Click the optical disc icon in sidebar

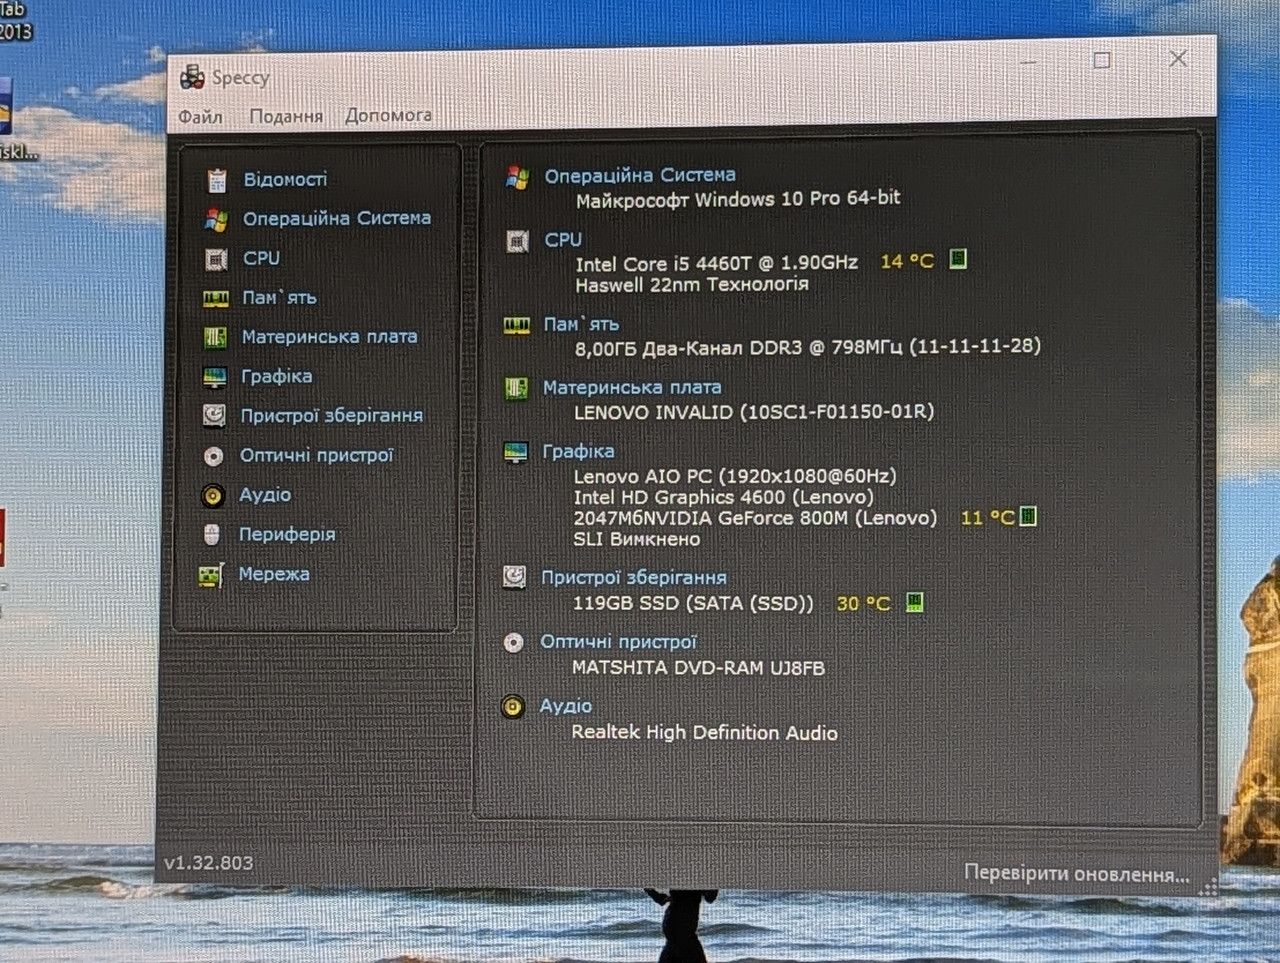pyautogui.click(x=213, y=456)
